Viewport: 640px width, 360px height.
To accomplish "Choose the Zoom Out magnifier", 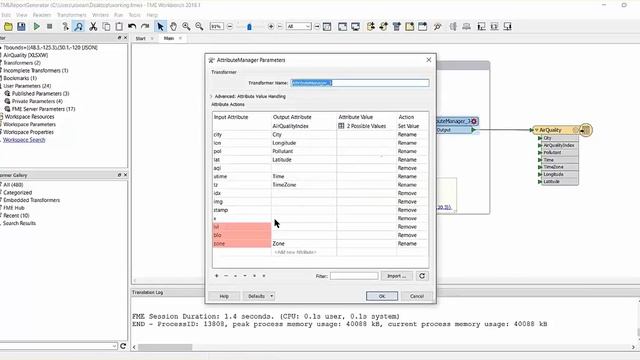I will click(x=199, y=27).
